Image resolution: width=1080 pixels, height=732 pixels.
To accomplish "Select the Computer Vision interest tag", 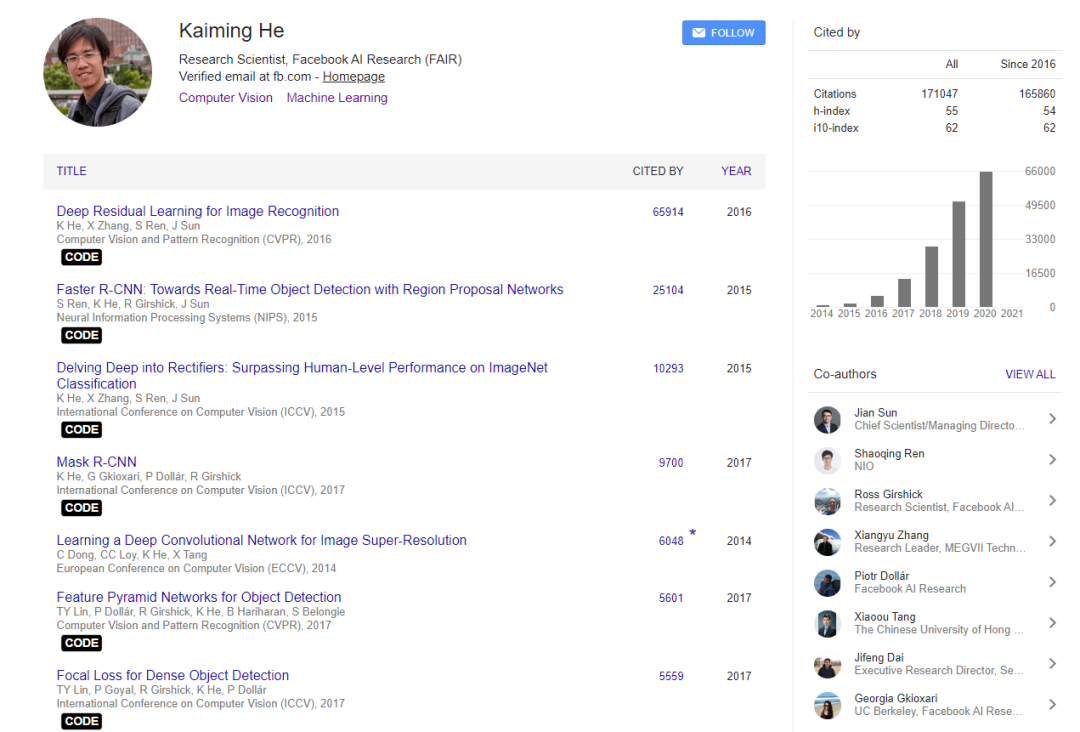I will (226, 98).
